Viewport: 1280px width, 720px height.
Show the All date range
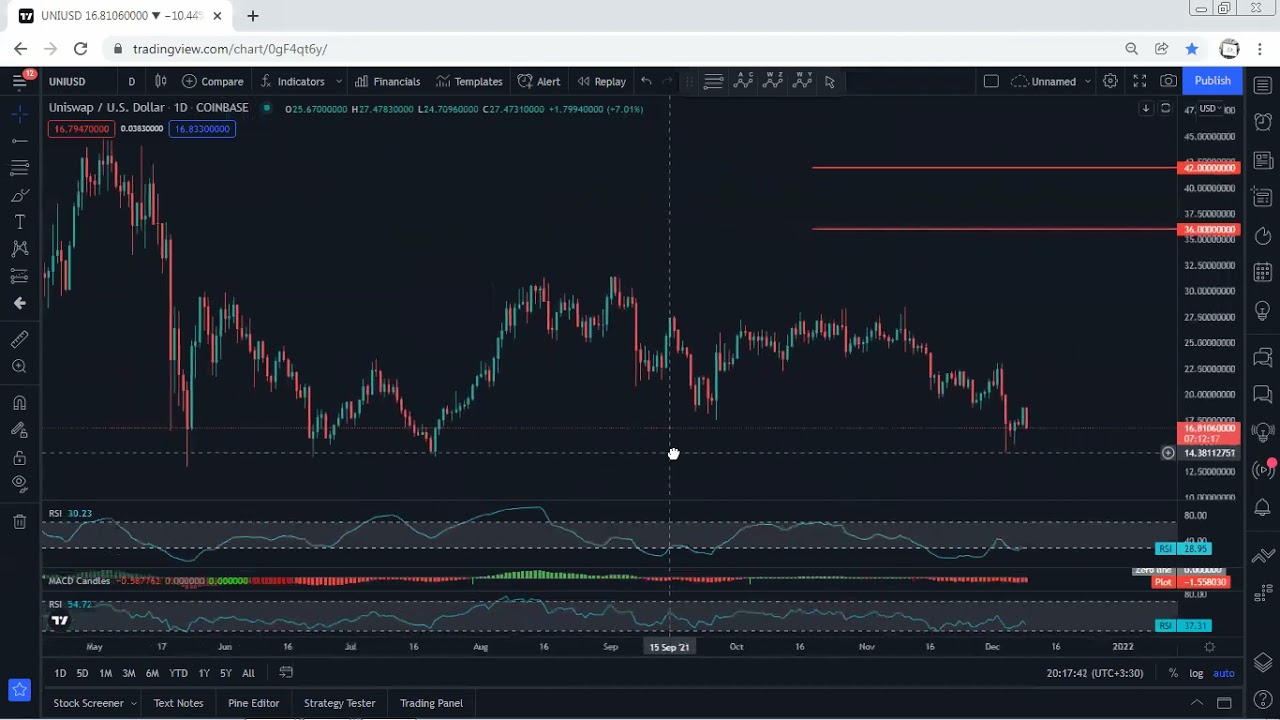tap(248, 673)
